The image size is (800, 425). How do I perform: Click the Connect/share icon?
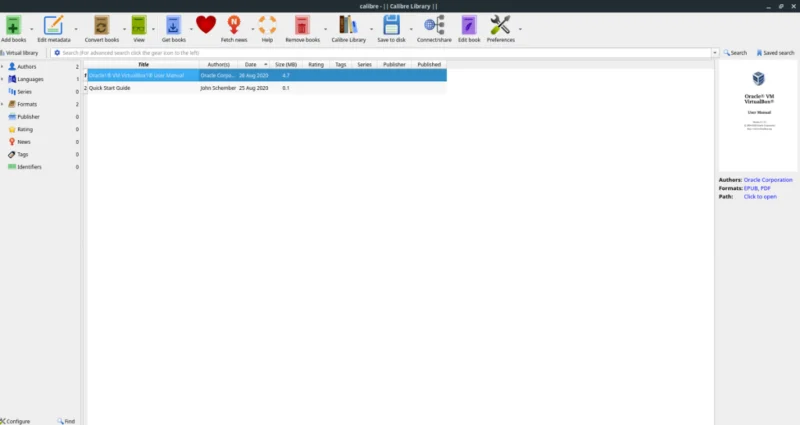[x=434, y=26]
